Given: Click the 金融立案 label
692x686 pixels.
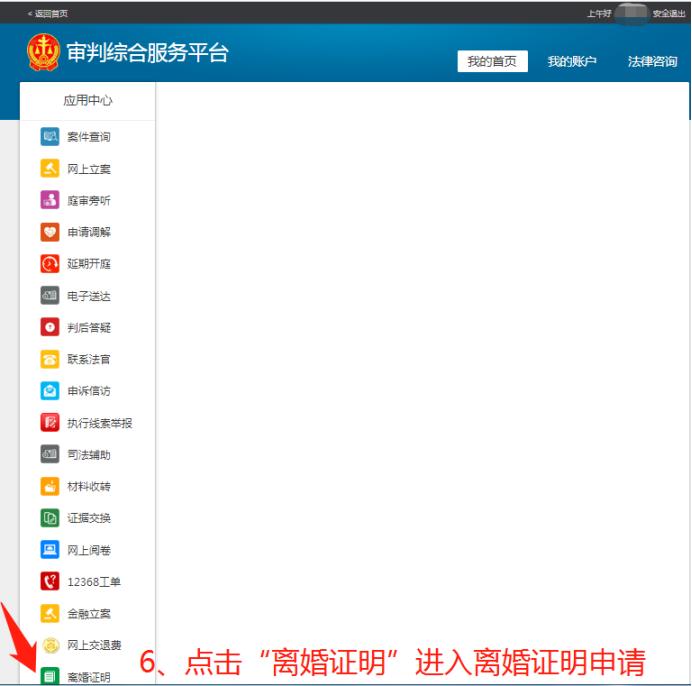Looking at the screenshot, I should tap(89, 614).
